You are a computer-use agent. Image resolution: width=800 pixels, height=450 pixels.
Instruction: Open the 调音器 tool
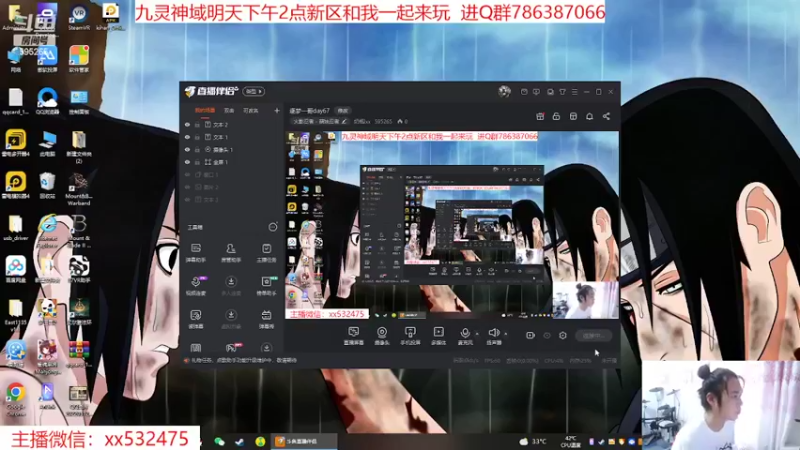(x=196, y=319)
